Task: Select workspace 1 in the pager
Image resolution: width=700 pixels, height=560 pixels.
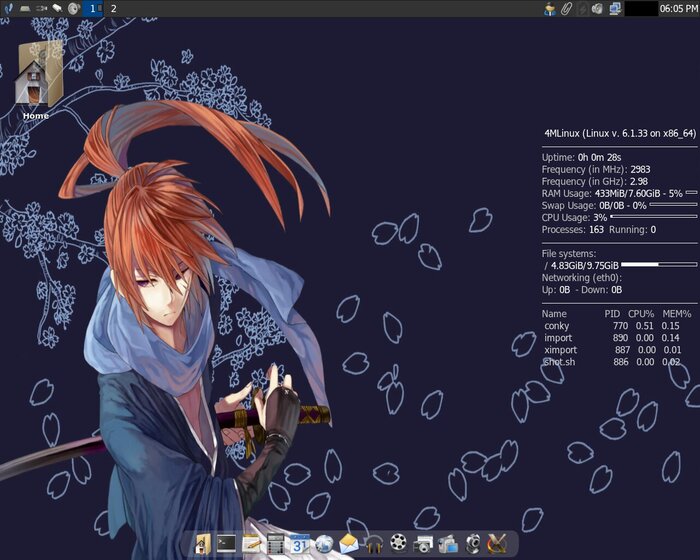Action: [x=94, y=8]
